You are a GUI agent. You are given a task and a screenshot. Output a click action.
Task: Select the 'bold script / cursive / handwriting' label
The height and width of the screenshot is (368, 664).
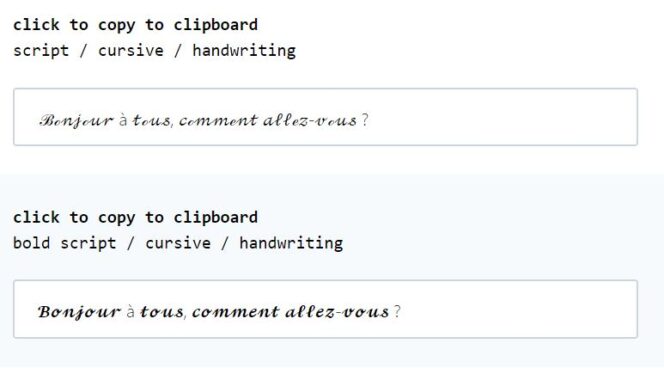click(178, 243)
